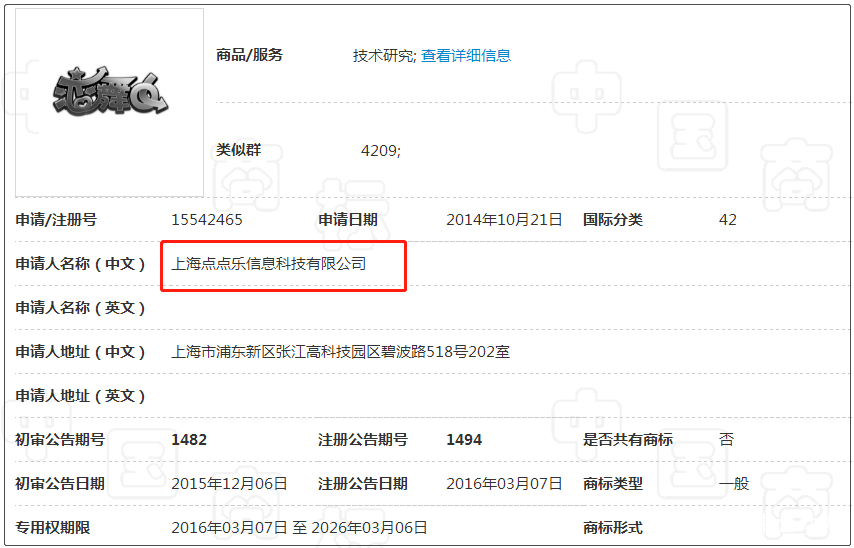Select applicant name 上海点点乐信息科技有限公司

(269, 264)
